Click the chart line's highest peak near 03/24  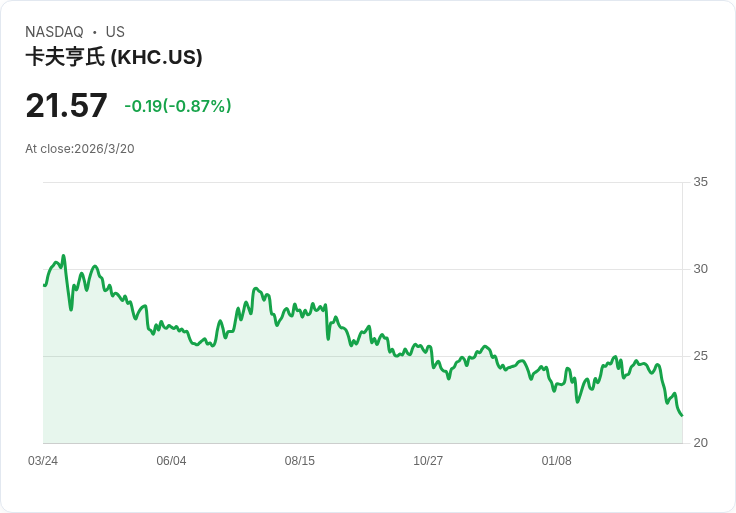coord(63,256)
